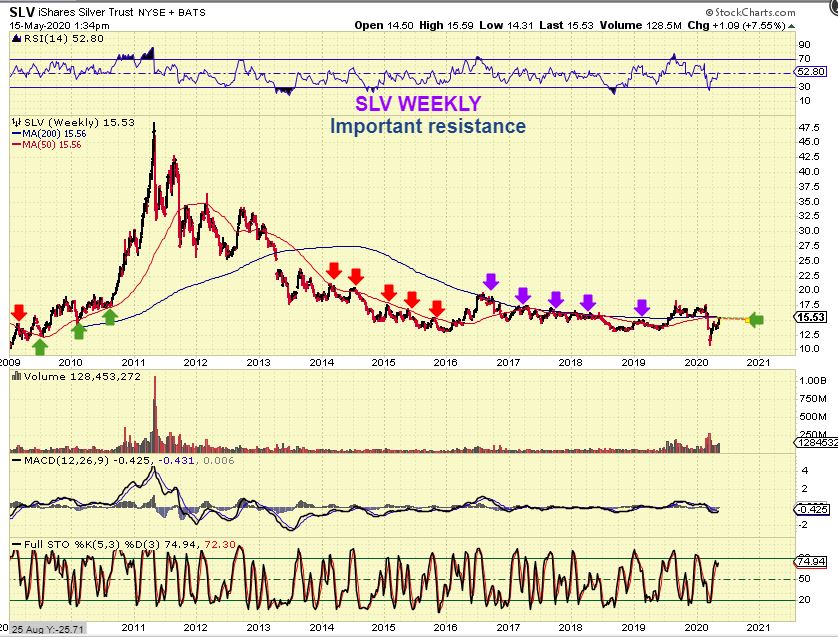Click the -2 level on the MACD axis
The width and height of the screenshot is (838, 637).
pos(804,525)
